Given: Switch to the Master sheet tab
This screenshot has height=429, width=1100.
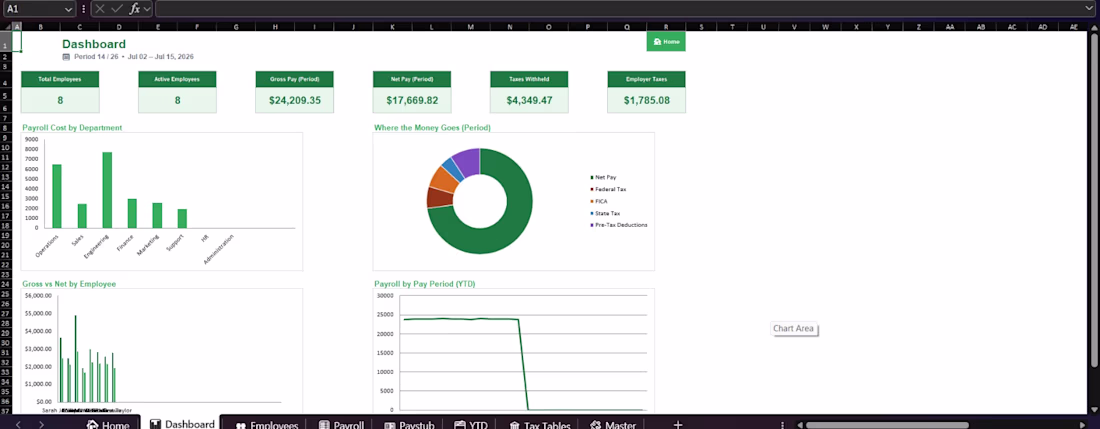Looking at the screenshot, I should point(613,425).
